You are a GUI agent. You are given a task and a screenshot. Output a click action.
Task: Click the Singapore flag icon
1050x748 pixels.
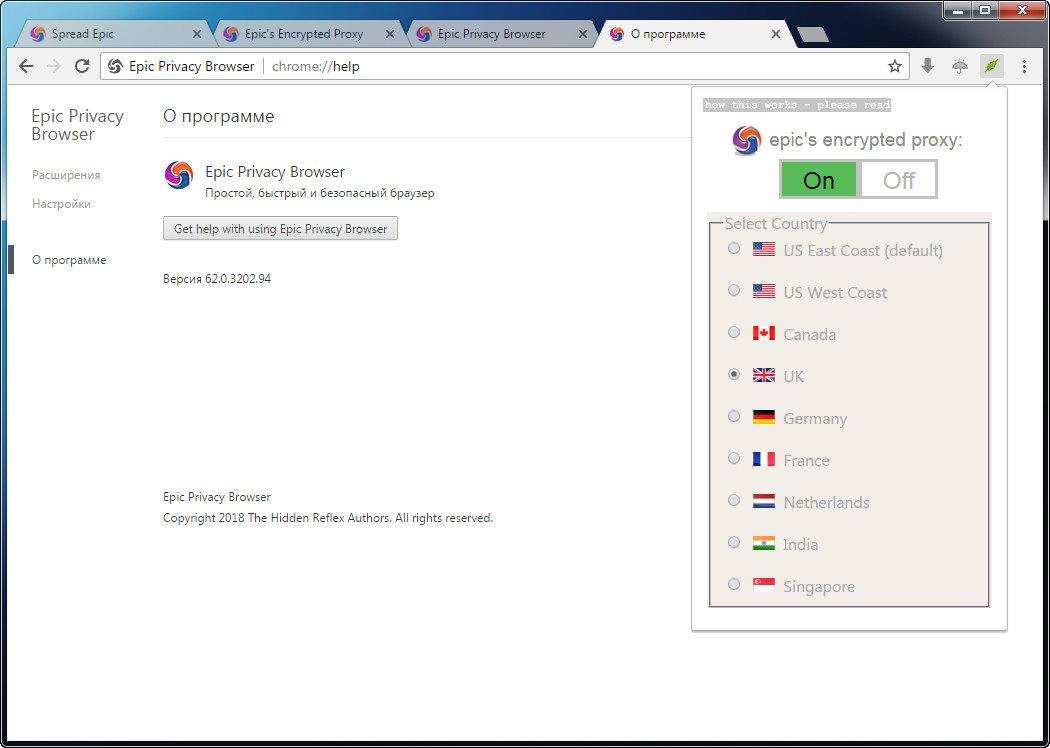[763, 585]
